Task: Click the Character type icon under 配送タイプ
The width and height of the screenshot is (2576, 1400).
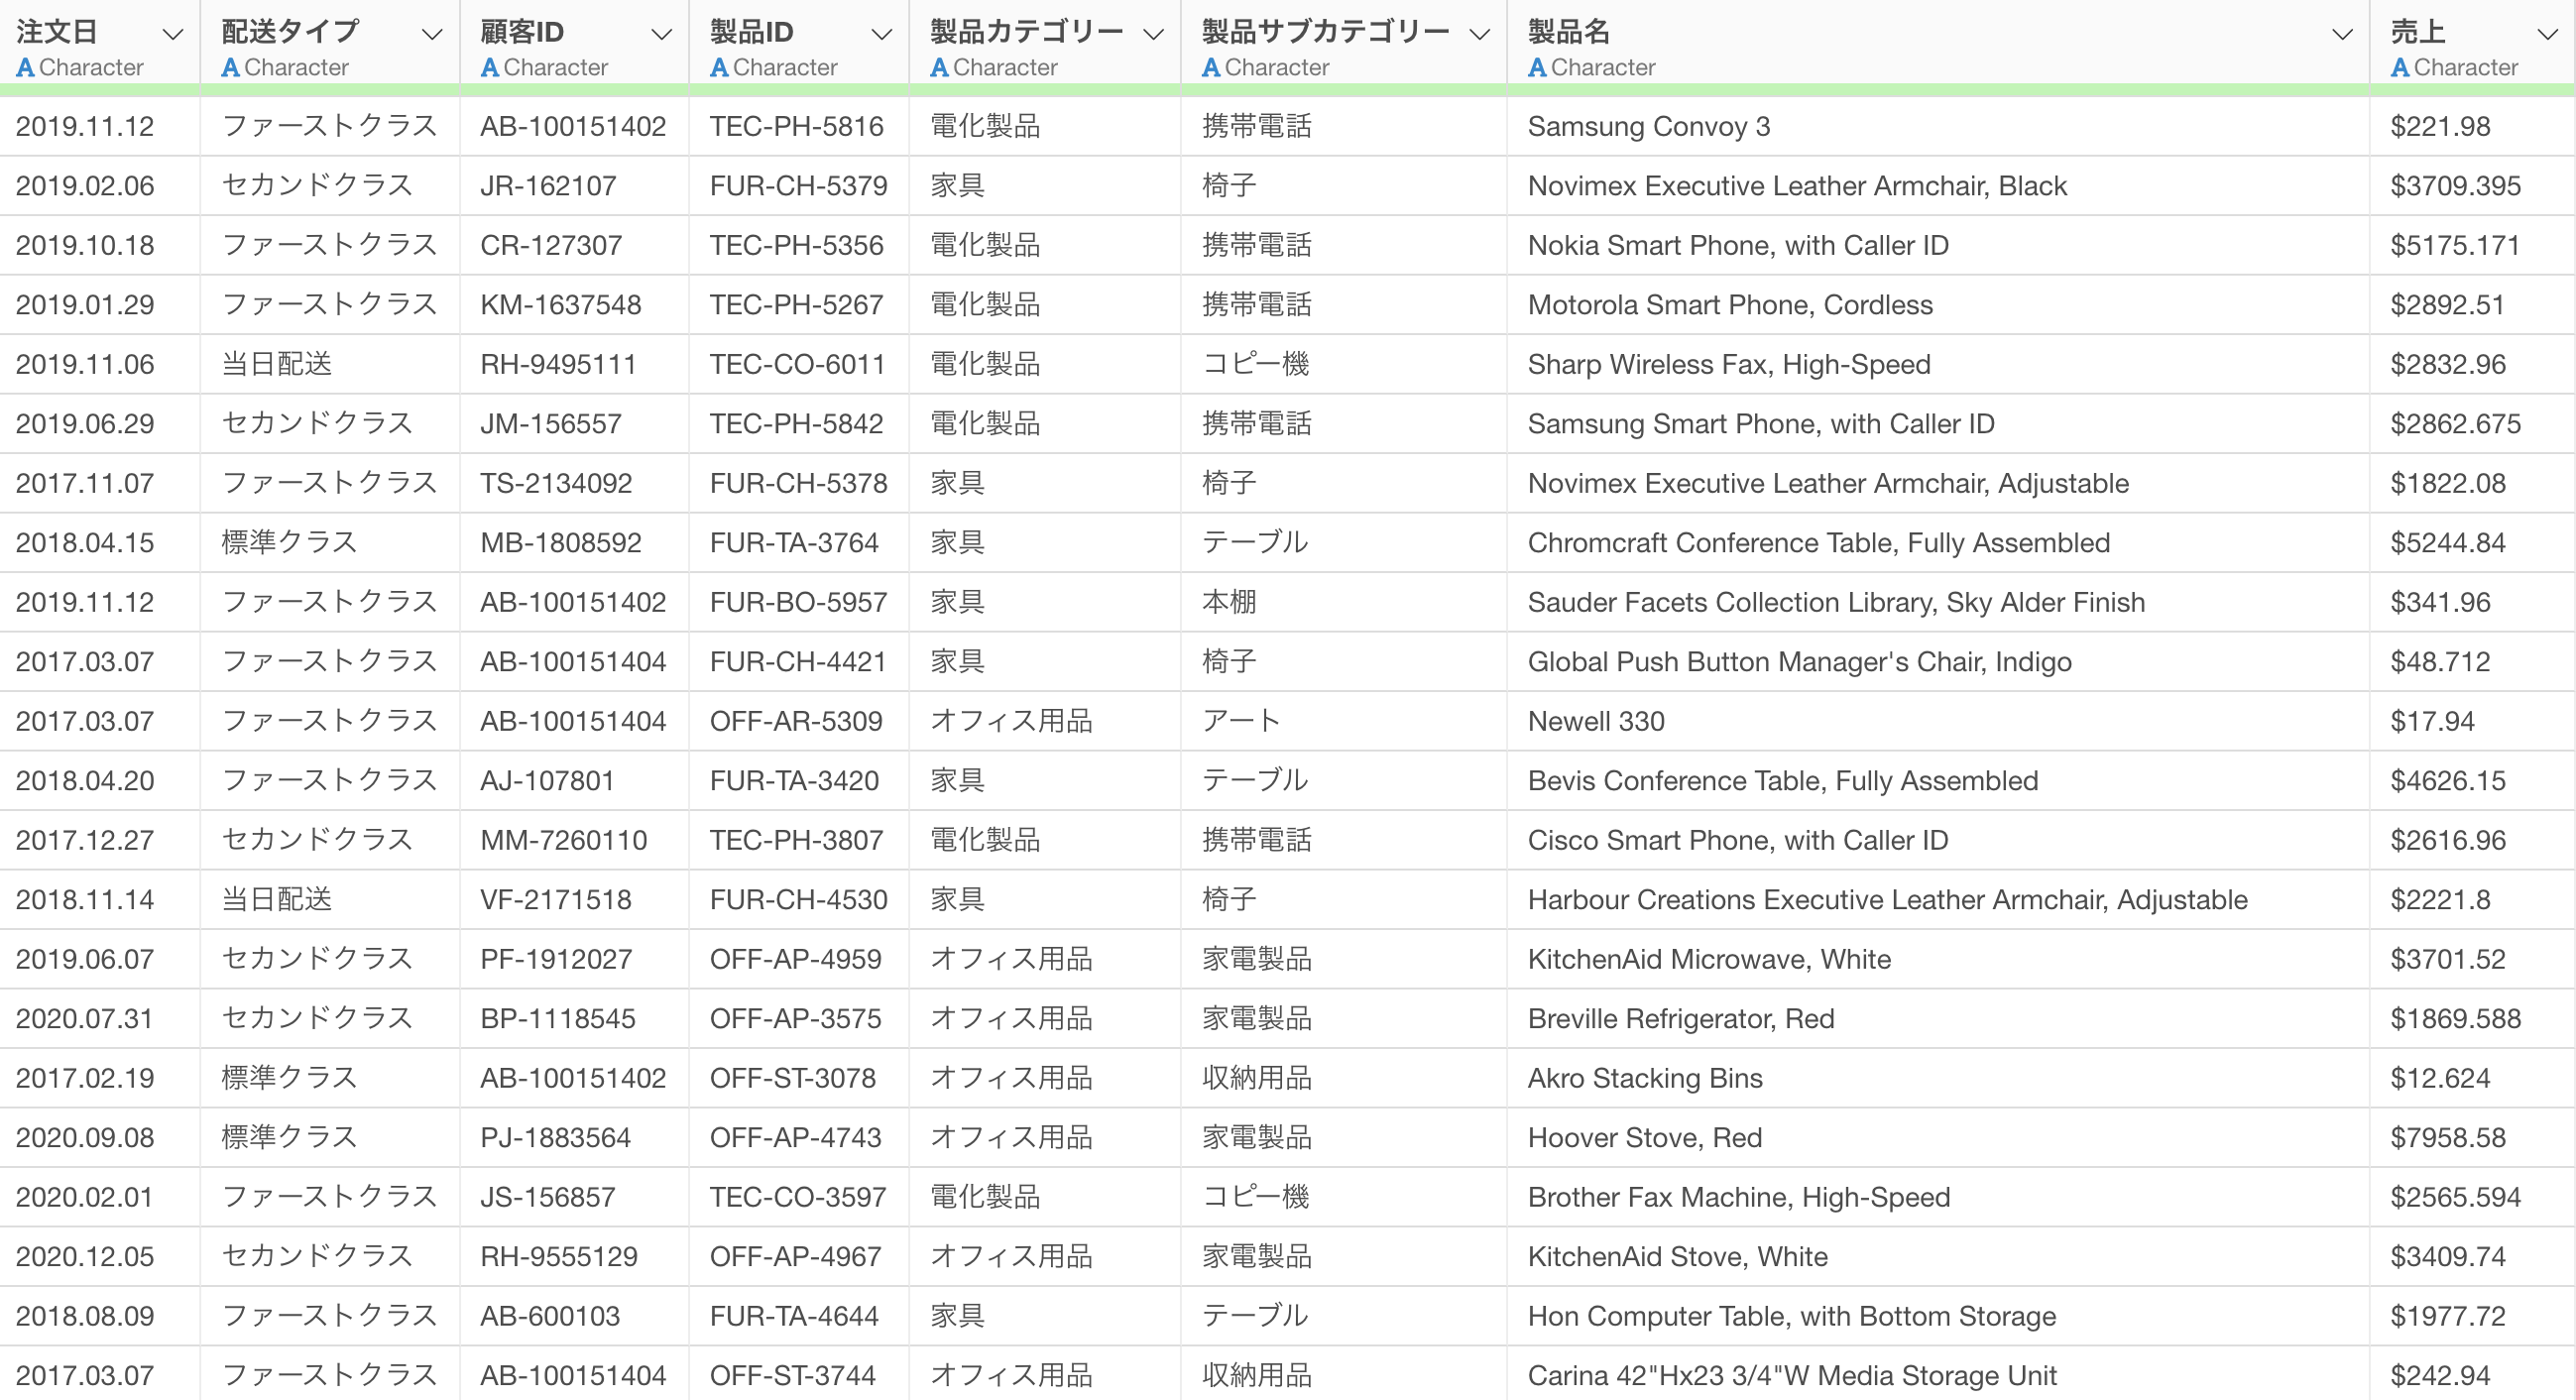Action: (231, 68)
